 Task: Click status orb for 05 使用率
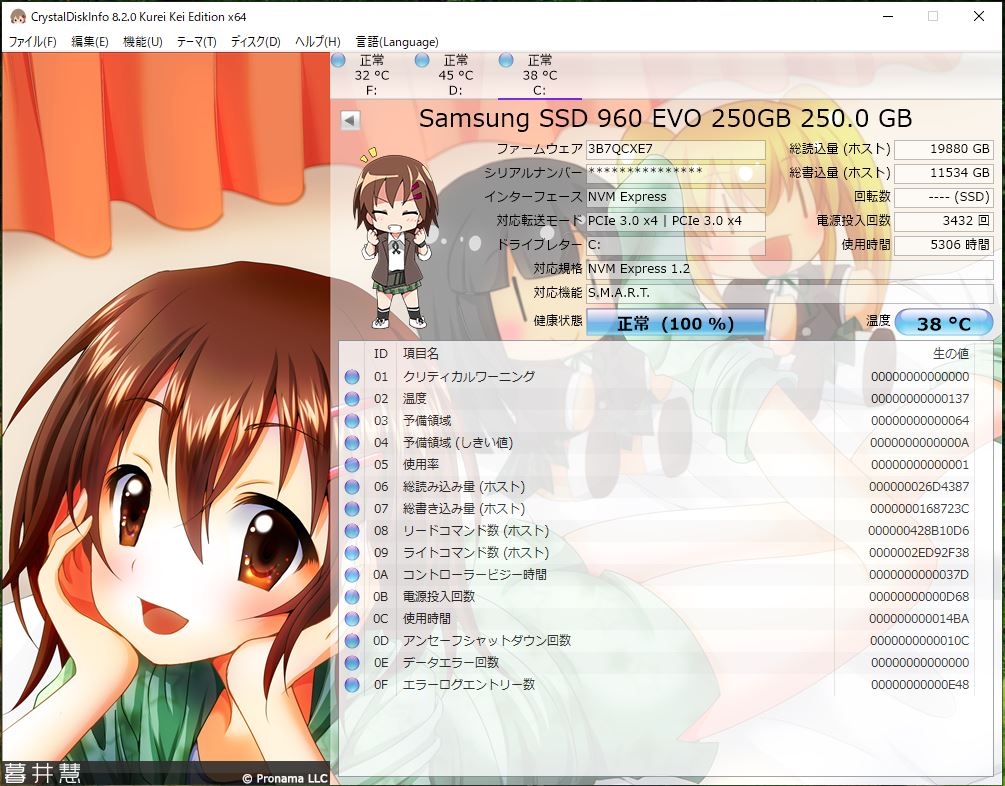[x=352, y=465]
